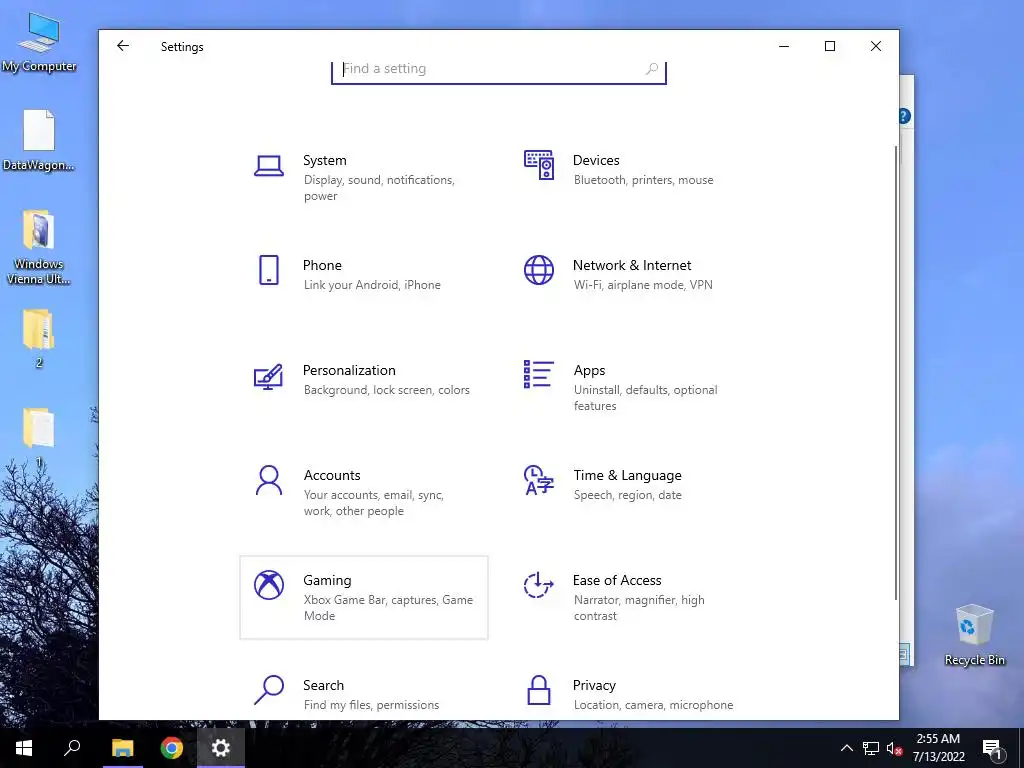1024x768 pixels.
Task: Select the desktop folder named 1
Action: pyautogui.click(x=39, y=438)
